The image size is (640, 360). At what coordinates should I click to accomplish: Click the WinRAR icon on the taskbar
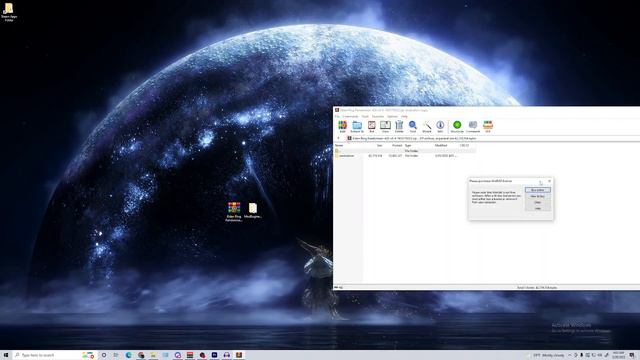click(239, 355)
